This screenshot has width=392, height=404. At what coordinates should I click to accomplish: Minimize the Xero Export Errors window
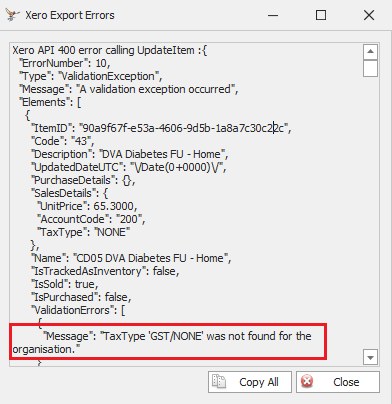point(273,15)
